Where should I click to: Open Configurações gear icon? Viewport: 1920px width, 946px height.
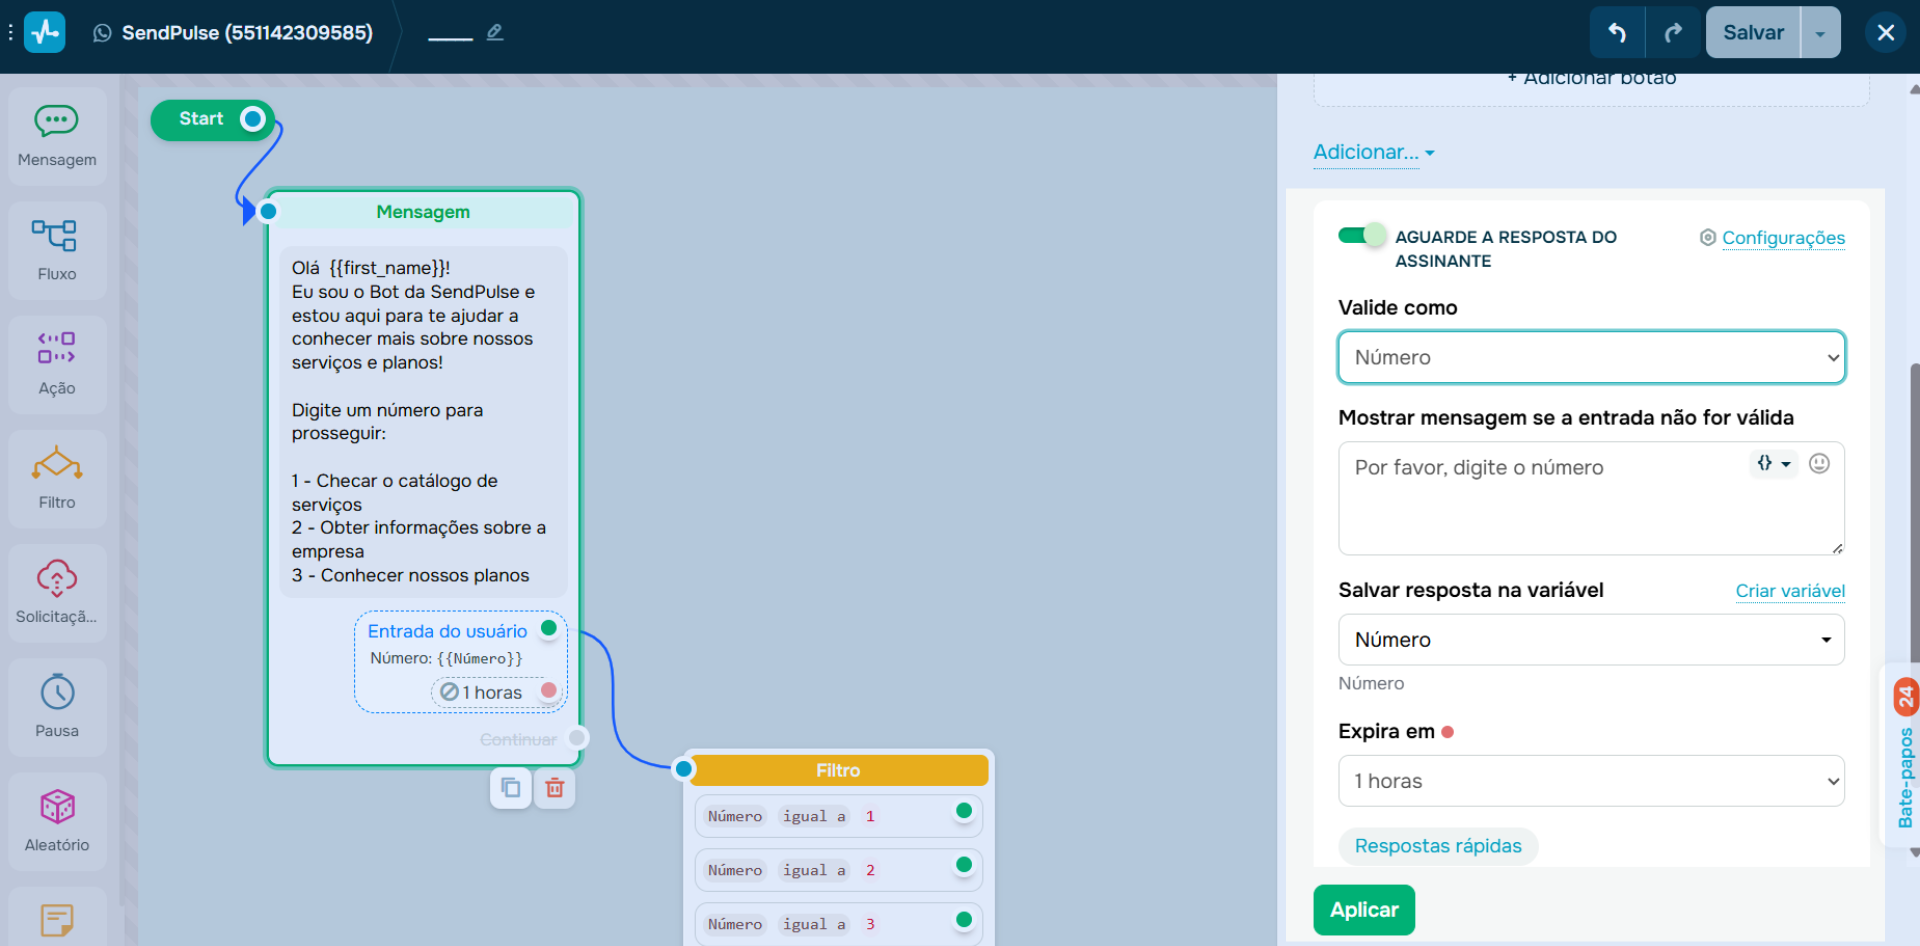[1708, 237]
